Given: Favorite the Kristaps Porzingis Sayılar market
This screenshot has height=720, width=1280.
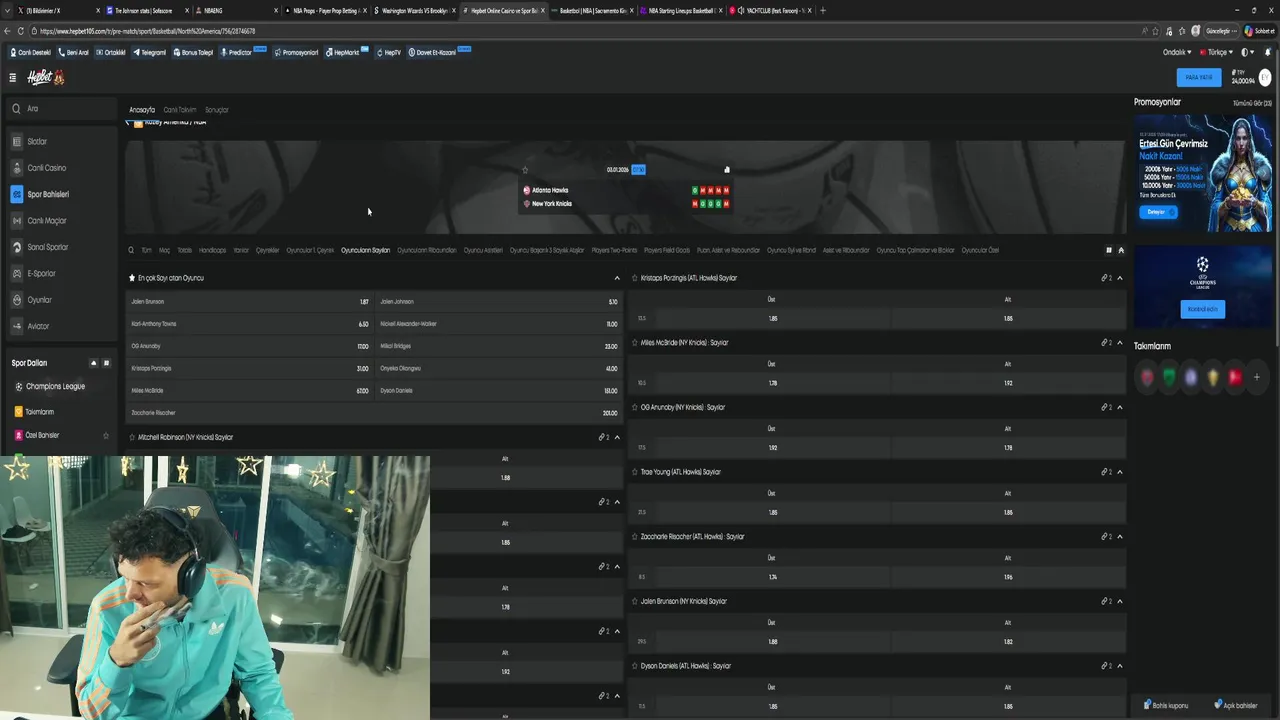Looking at the screenshot, I should click(x=634, y=278).
